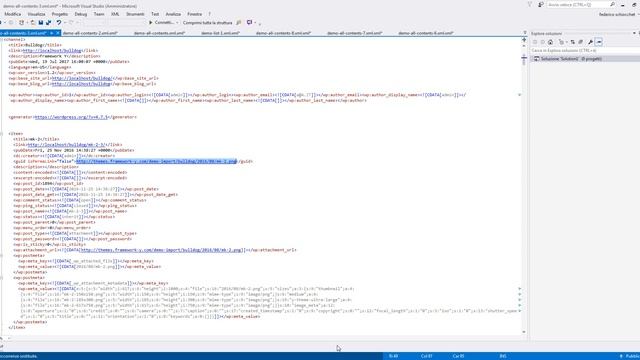
Task: Open the Test menu
Action: pyautogui.click(x=155, y=14)
